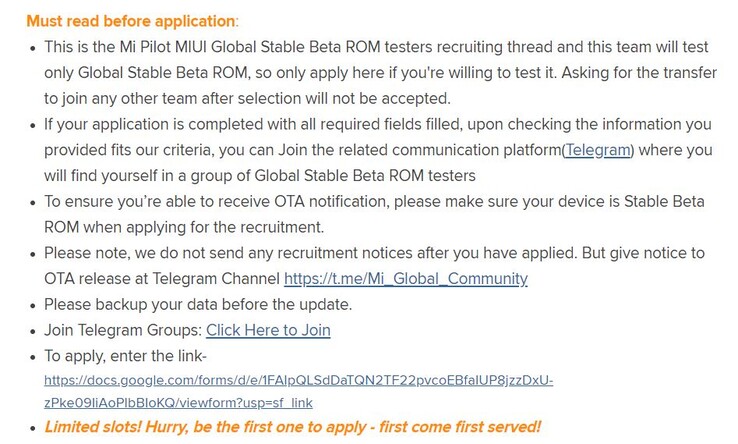Open the docs.google.com forms application link
The height and width of the screenshot is (444, 738).
pyautogui.click(x=298, y=380)
